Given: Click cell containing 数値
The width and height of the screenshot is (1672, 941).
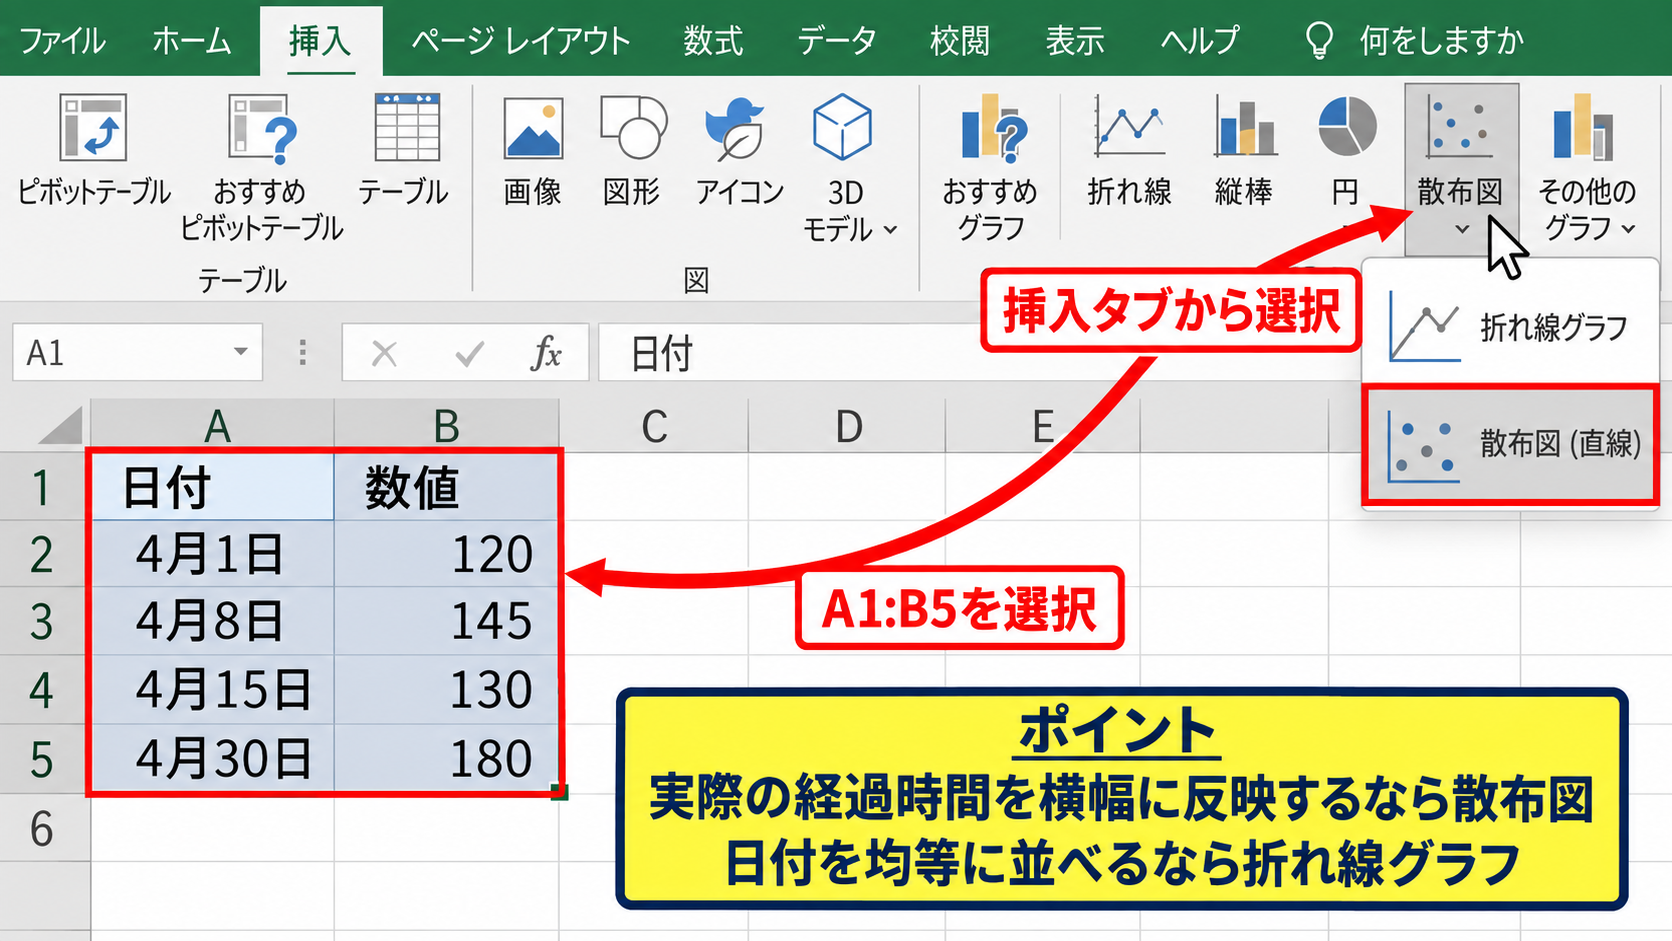Looking at the screenshot, I should (447, 487).
